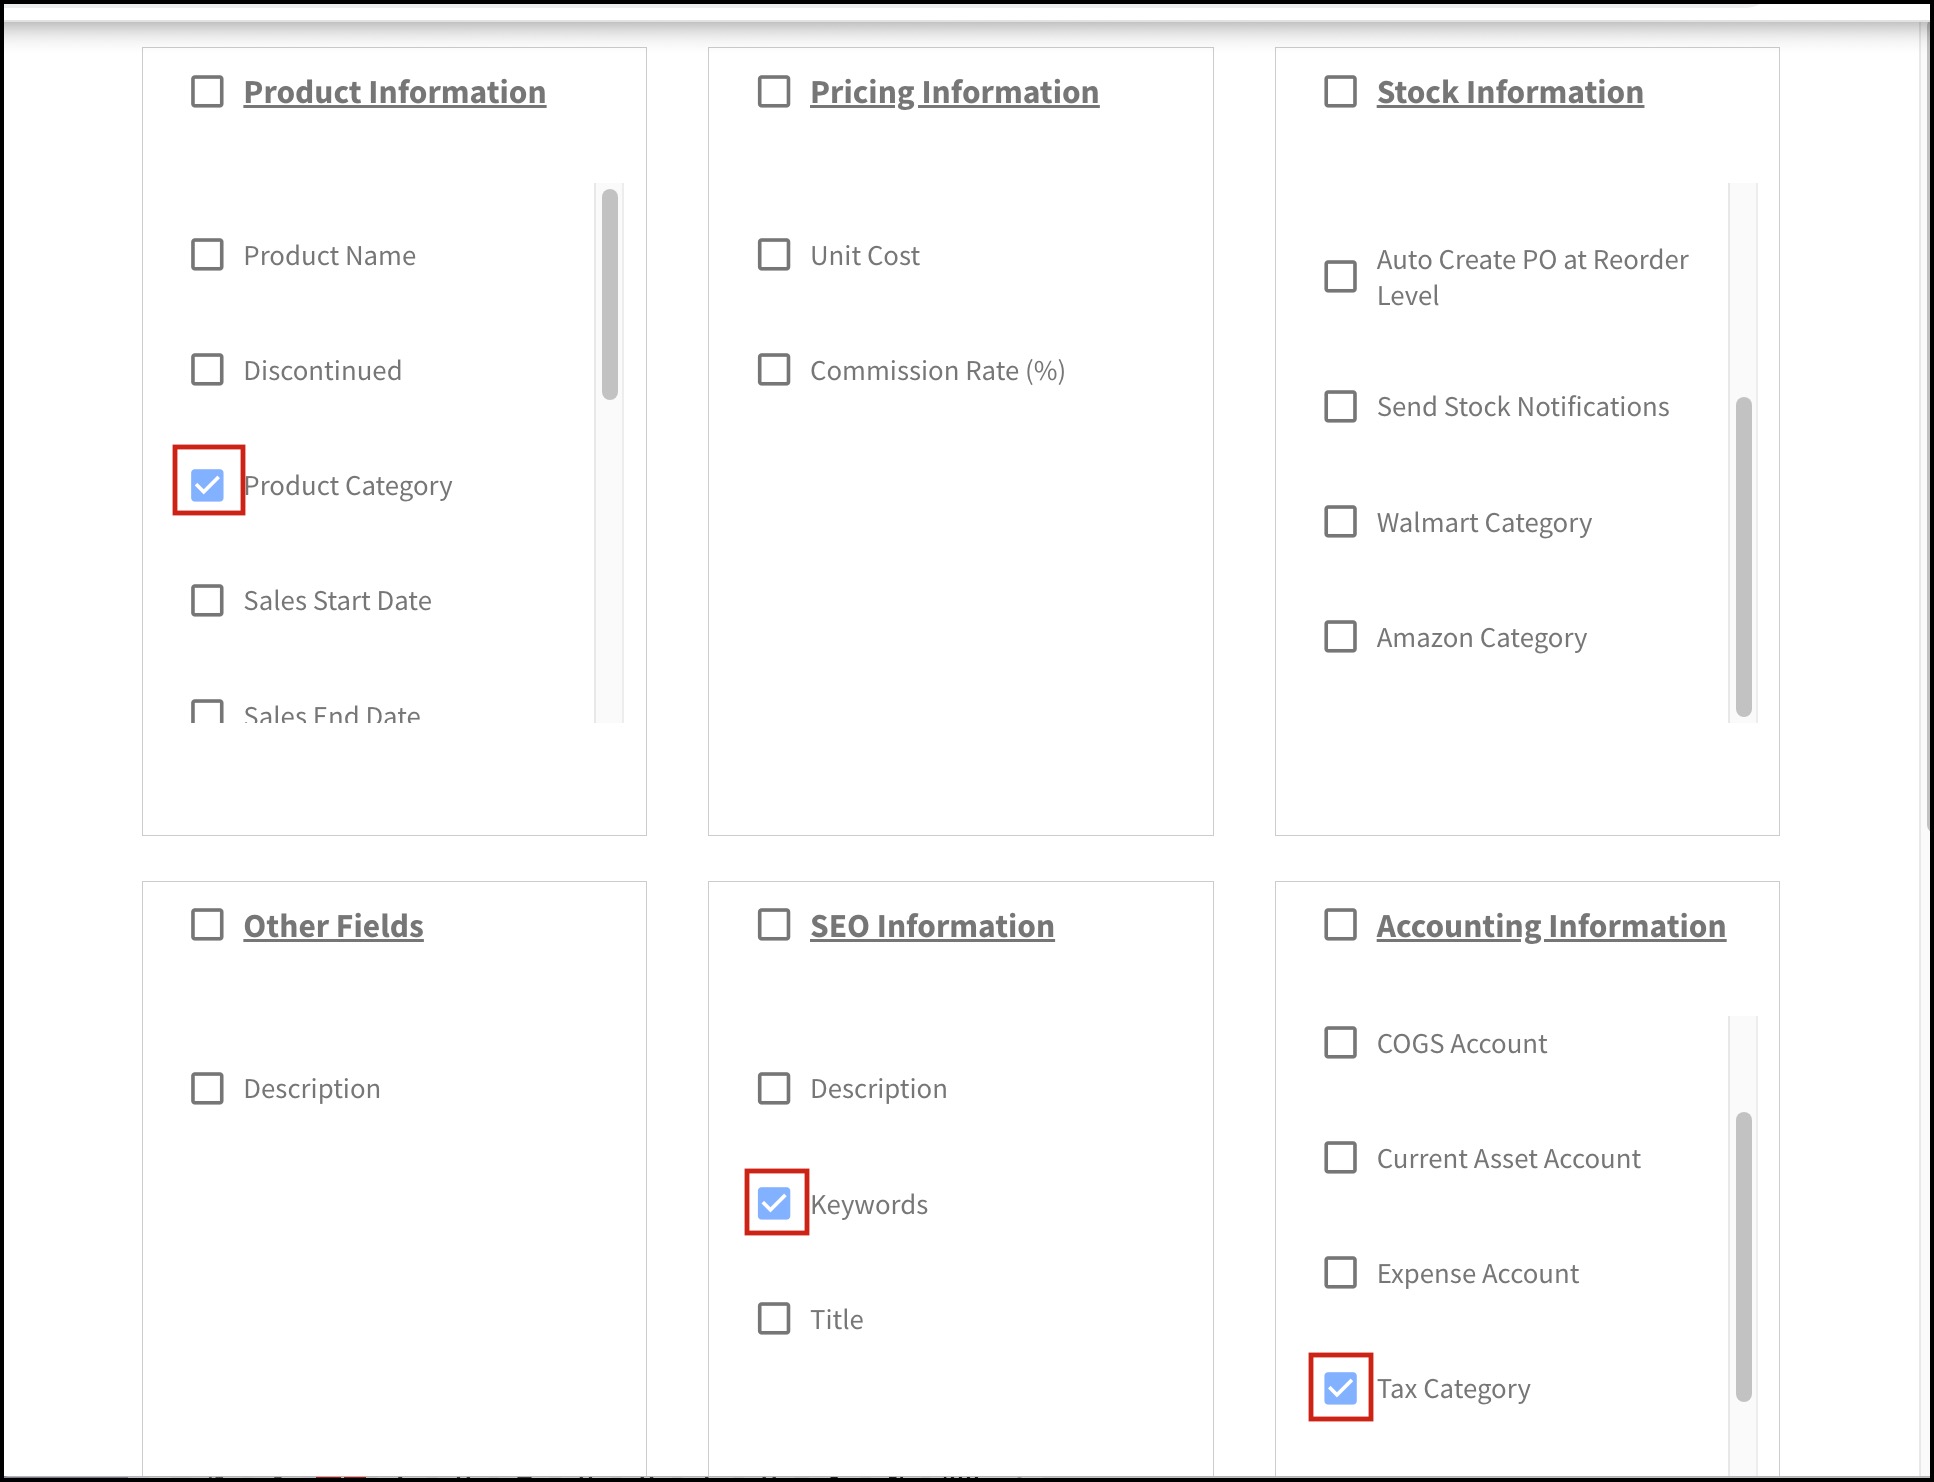The height and width of the screenshot is (1482, 1934).
Task: Click the Accounting Information heading link
Action: pos(1550,926)
